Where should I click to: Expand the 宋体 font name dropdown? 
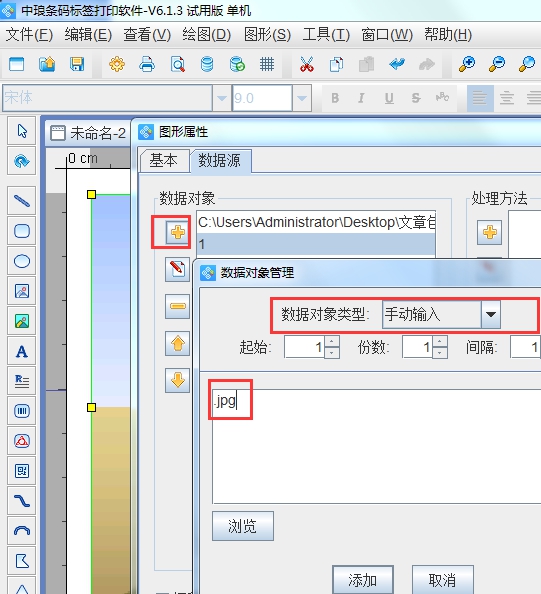tap(222, 98)
